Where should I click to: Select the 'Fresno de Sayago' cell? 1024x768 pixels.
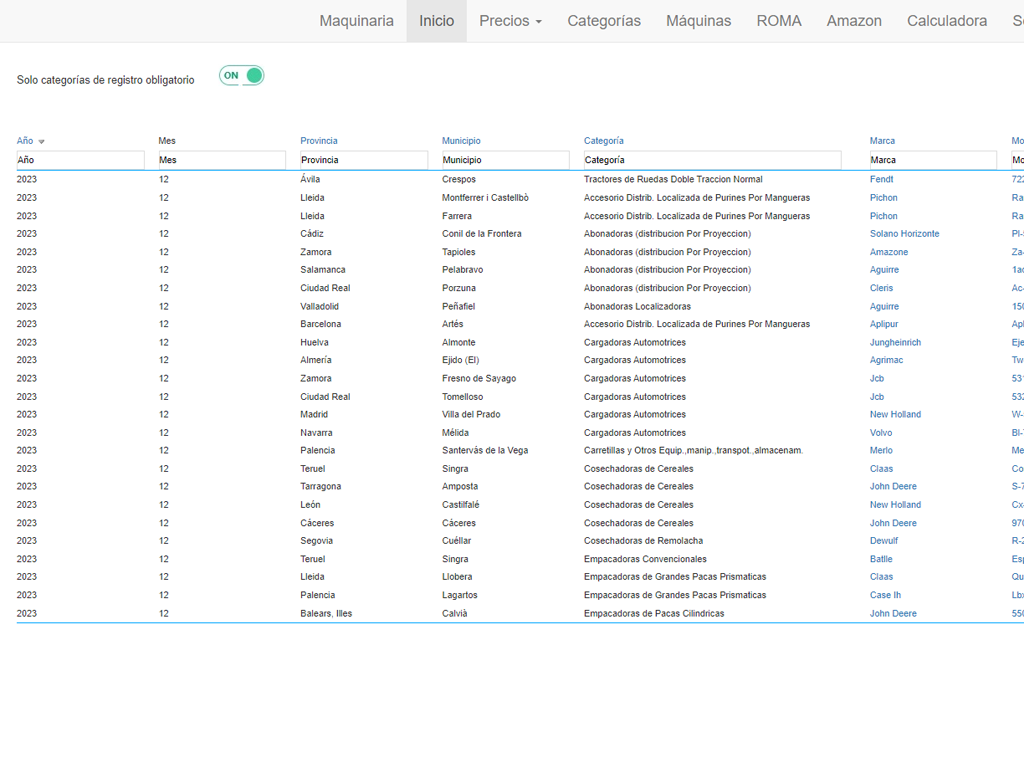coord(479,379)
